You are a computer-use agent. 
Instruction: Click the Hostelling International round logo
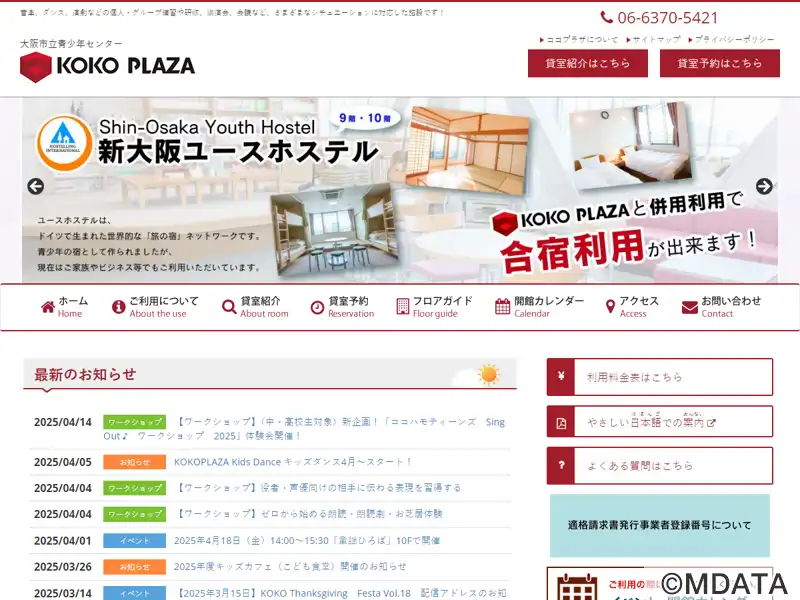[x=64, y=143]
